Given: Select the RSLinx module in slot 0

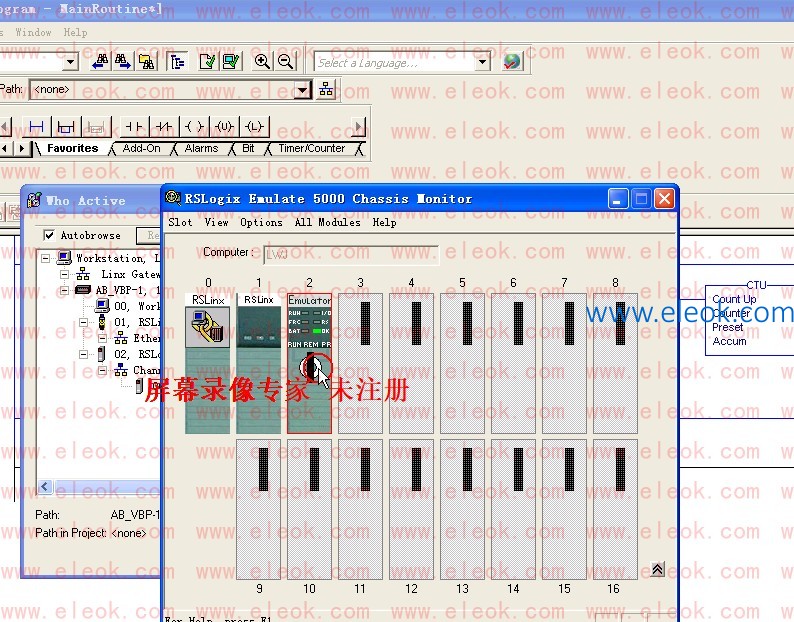Looking at the screenshot, I should point(208,364).
